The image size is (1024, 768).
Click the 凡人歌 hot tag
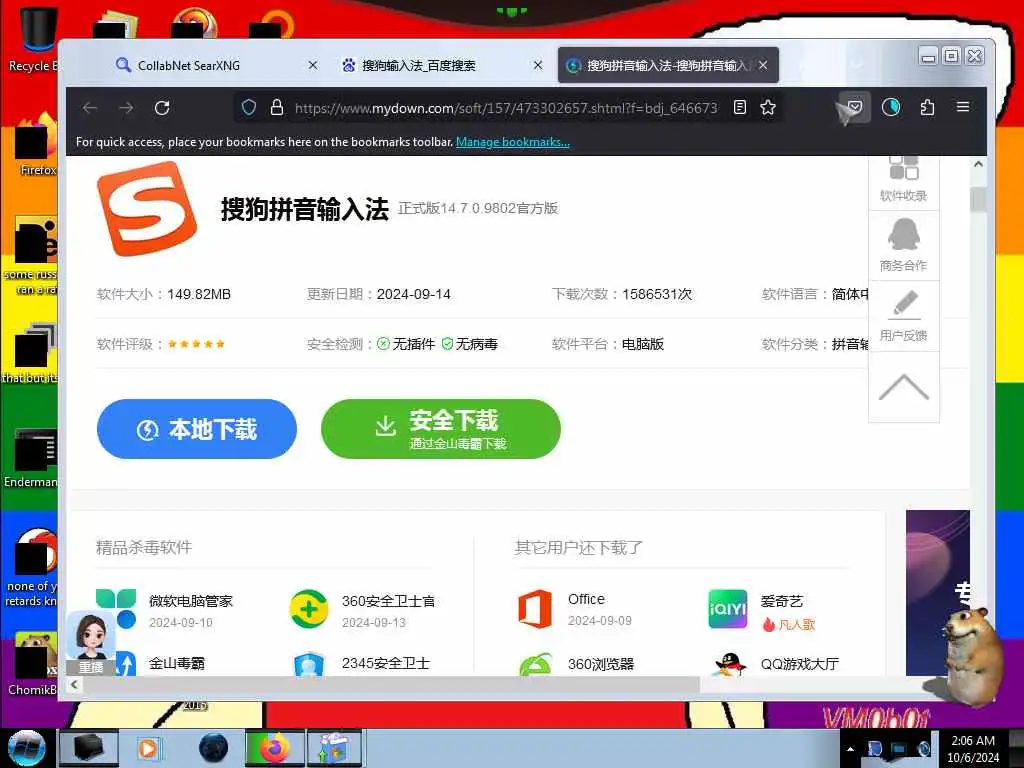789,624
